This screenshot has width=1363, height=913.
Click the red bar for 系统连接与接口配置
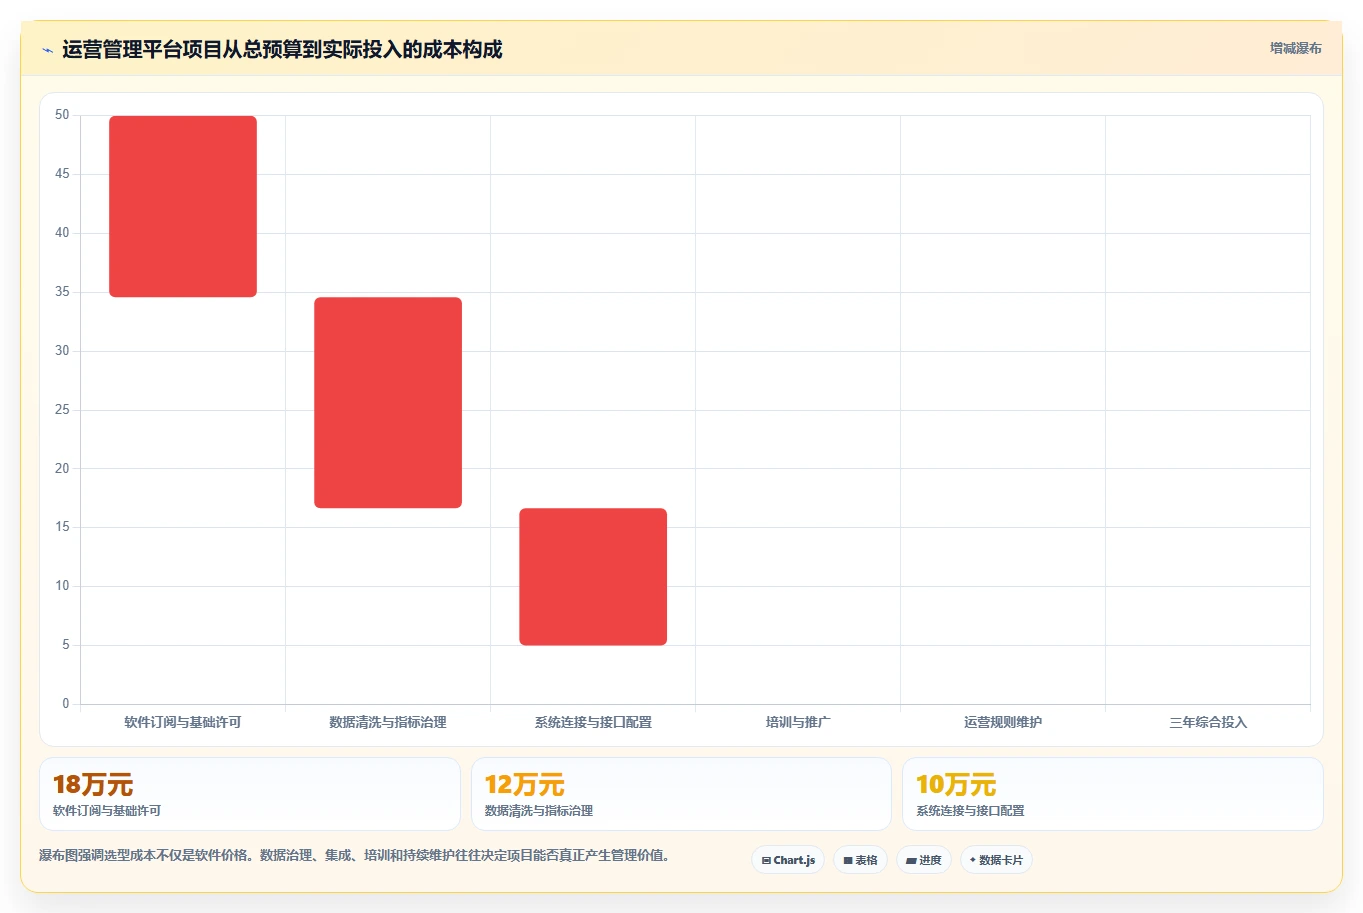pos(593,577)
